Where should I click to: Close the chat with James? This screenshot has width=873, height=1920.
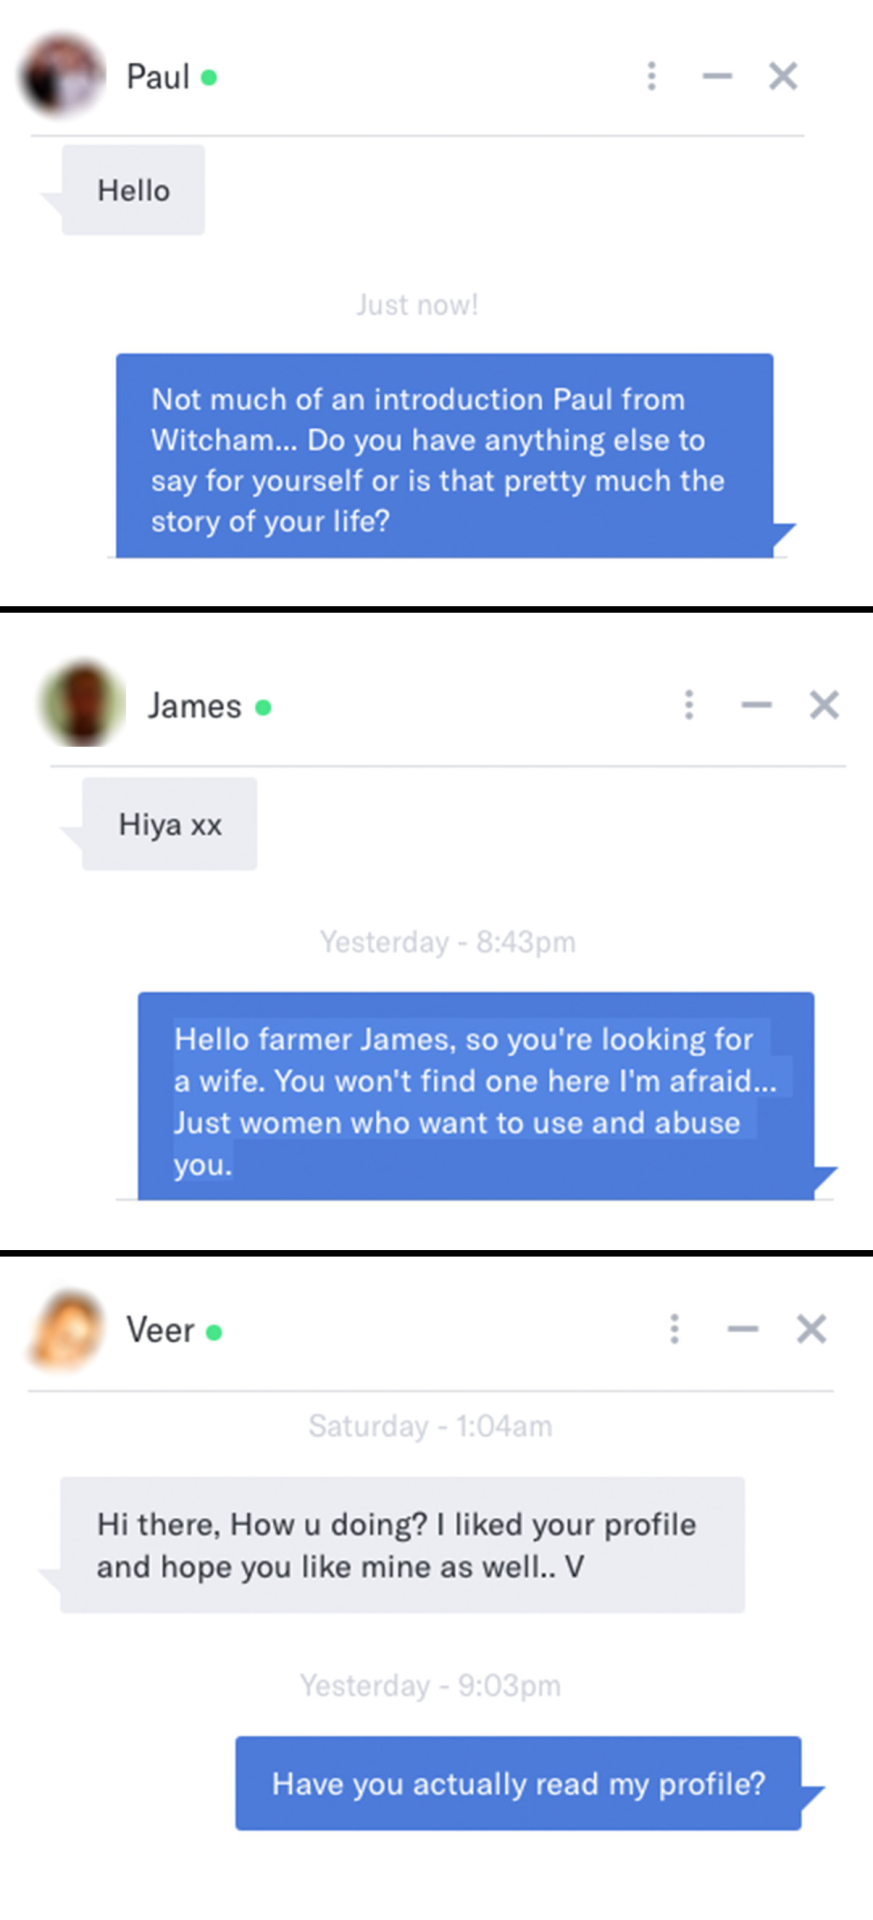(824, 705)
